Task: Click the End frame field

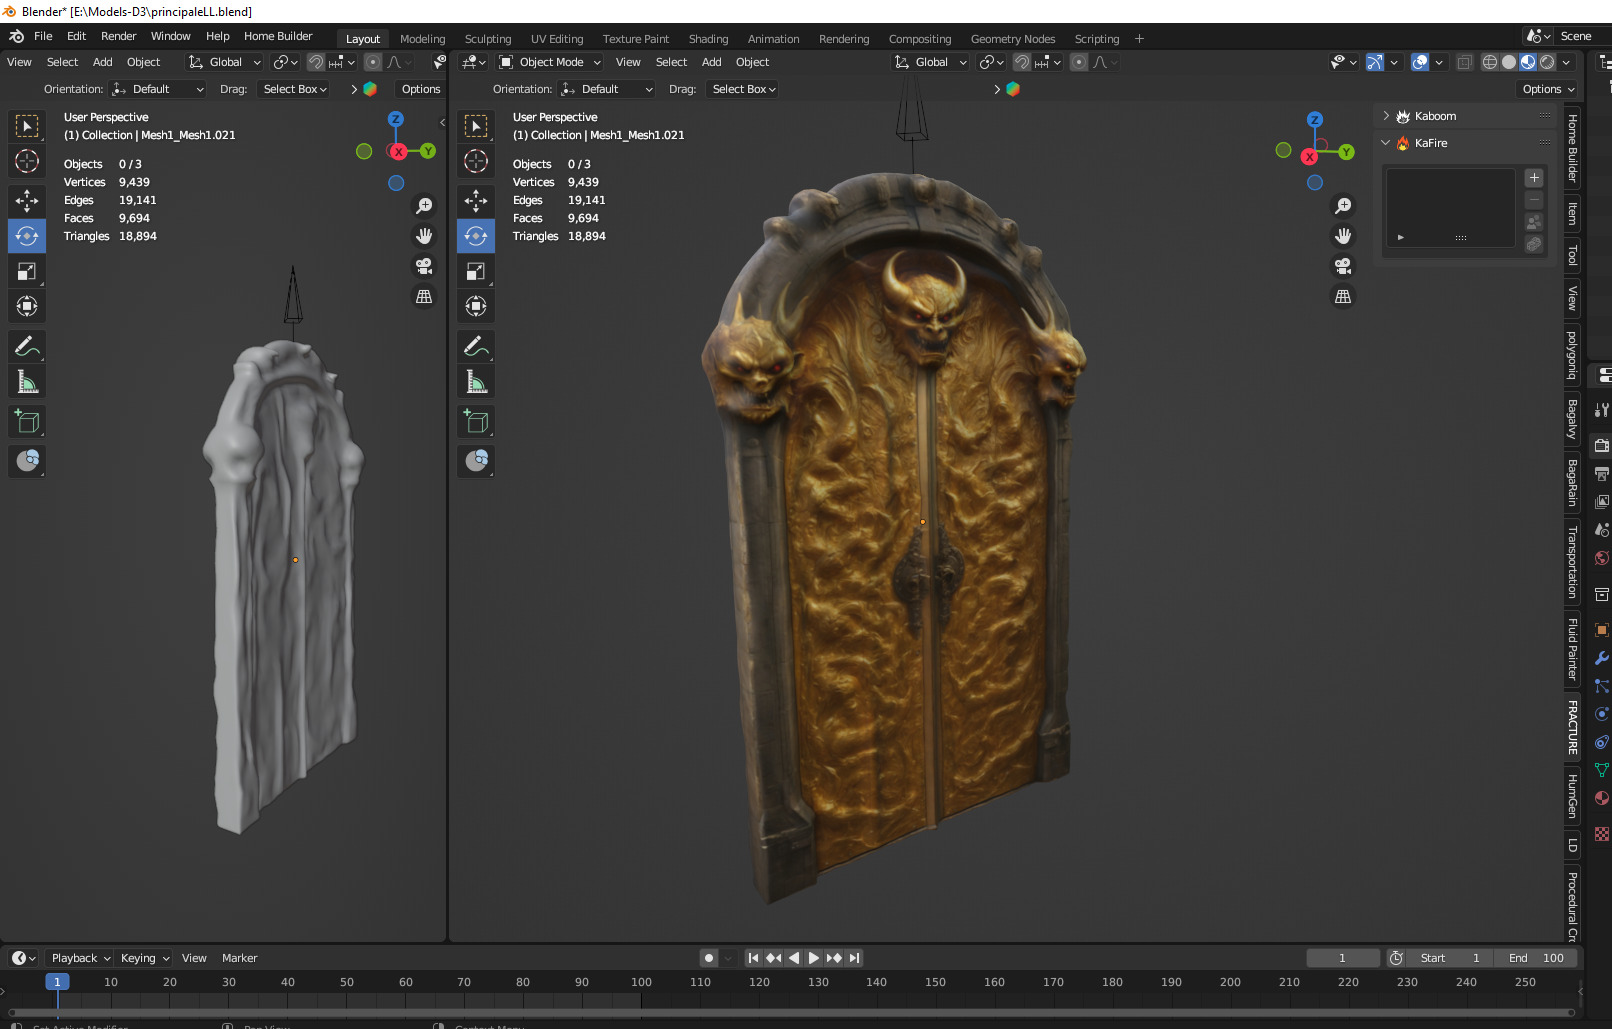Action: click(1536, 958)
